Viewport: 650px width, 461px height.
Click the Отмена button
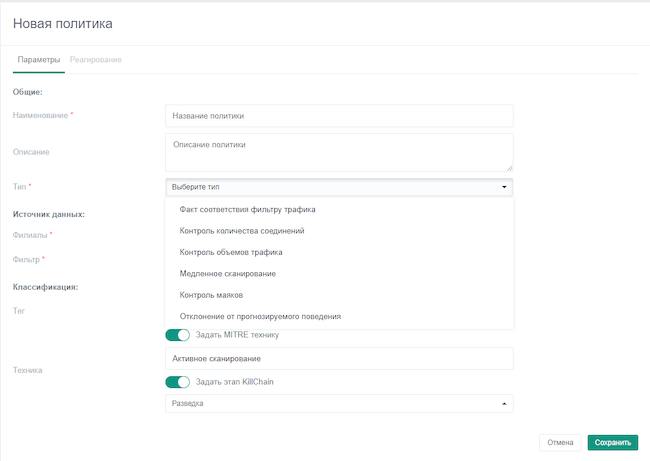click(560, 442)
